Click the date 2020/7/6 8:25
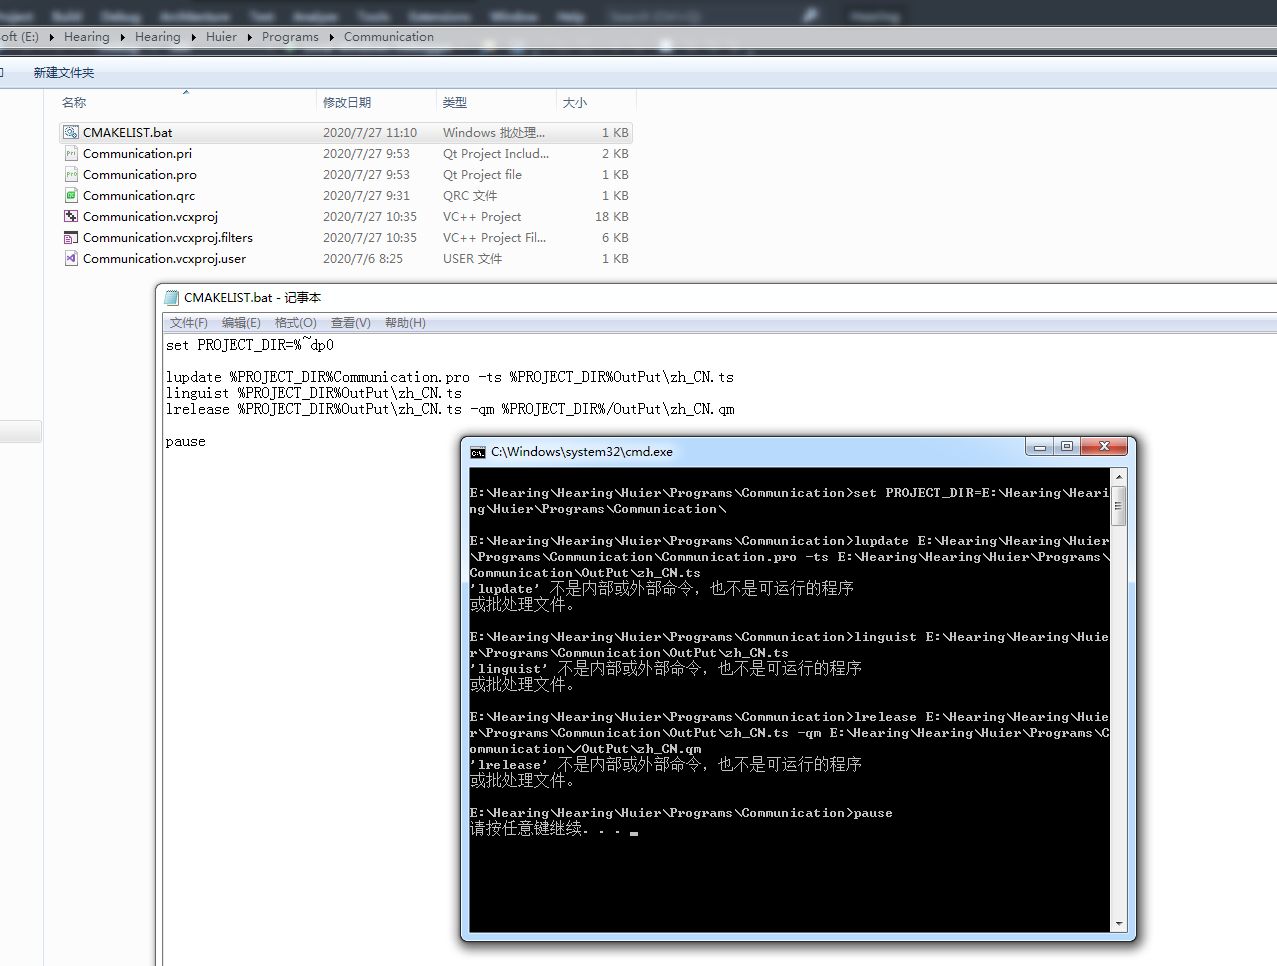The height and width of the screenshot is (966, 1277). tap(363, 258)
